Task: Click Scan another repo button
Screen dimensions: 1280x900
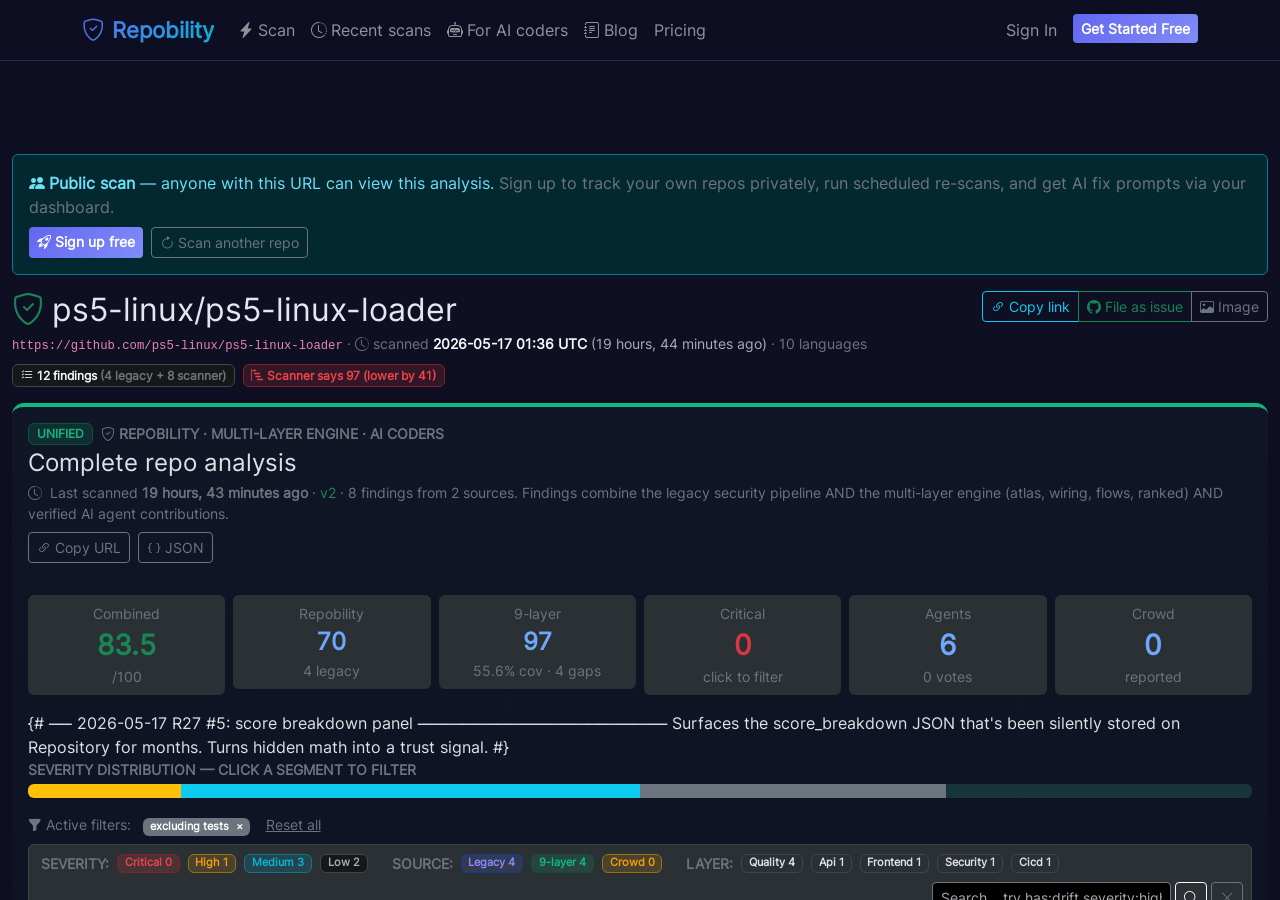Action: point(229,242)
